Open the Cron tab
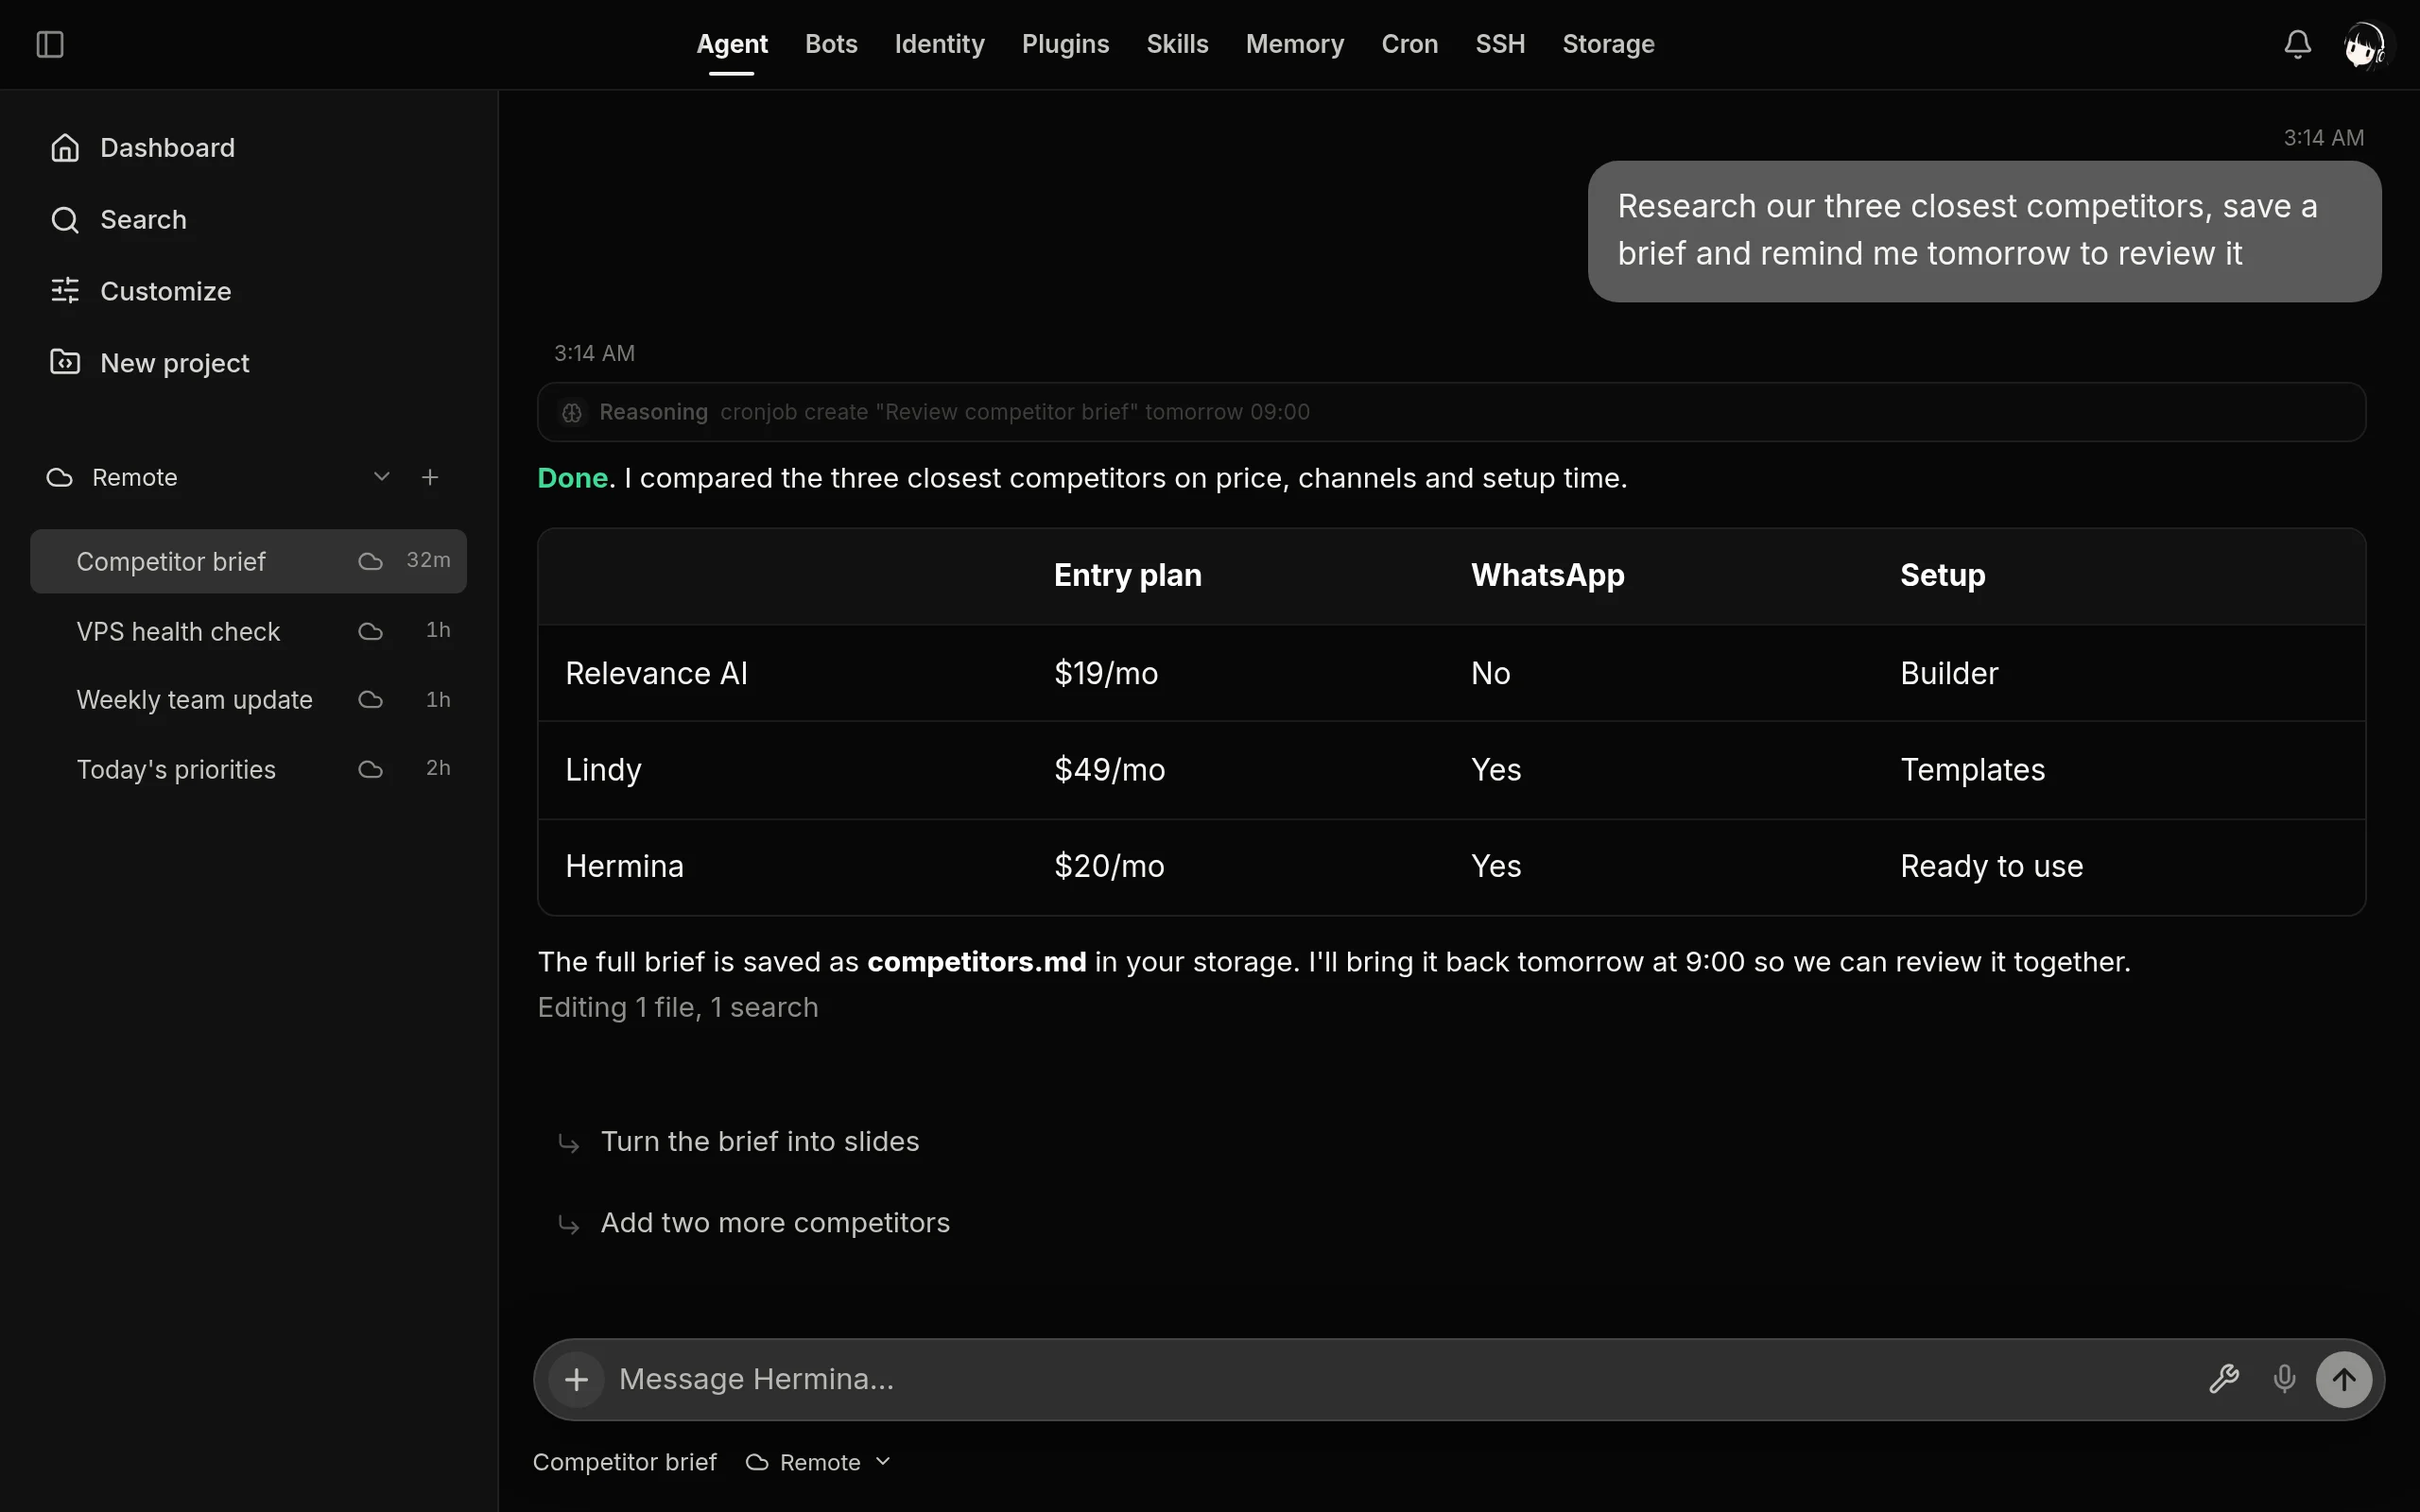Viewport: 2420px width, 1512px height. (1409, 44)
